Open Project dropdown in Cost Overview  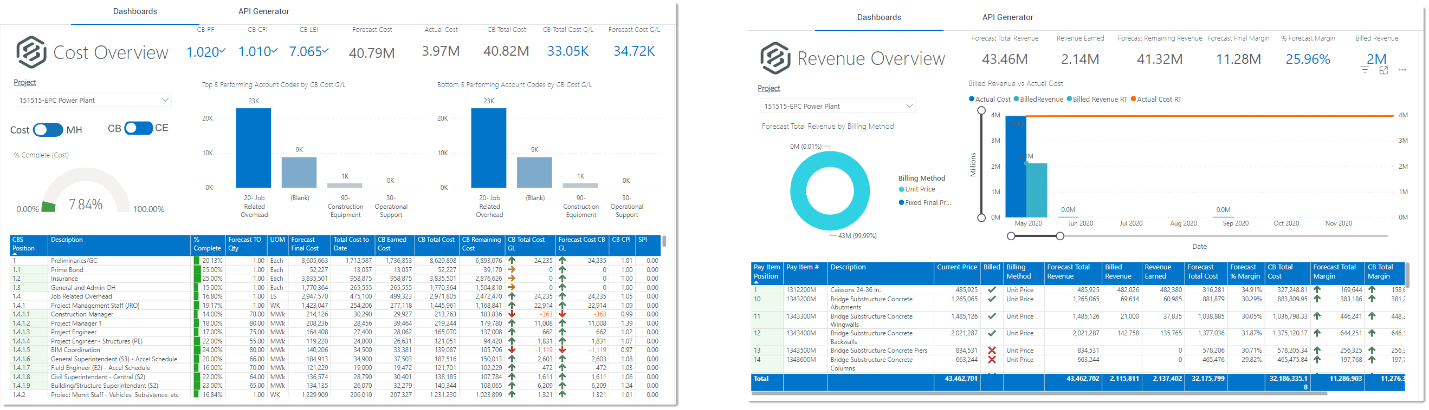[92, 100]
